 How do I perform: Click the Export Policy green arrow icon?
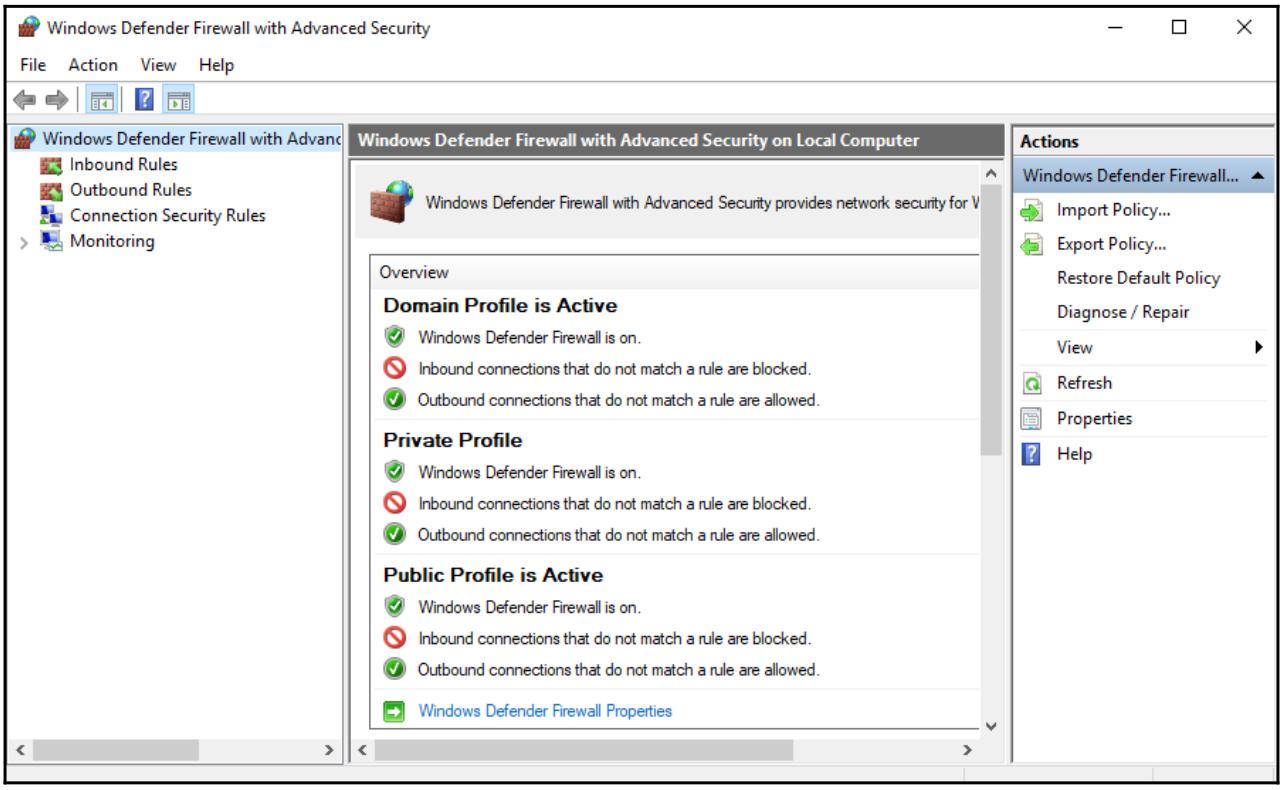point(1031,244)
